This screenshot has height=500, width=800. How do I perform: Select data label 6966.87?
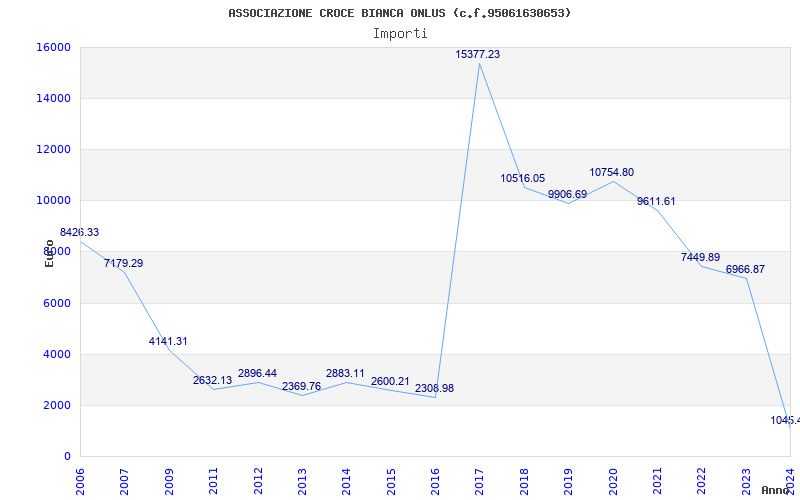[x=745, y=269]
